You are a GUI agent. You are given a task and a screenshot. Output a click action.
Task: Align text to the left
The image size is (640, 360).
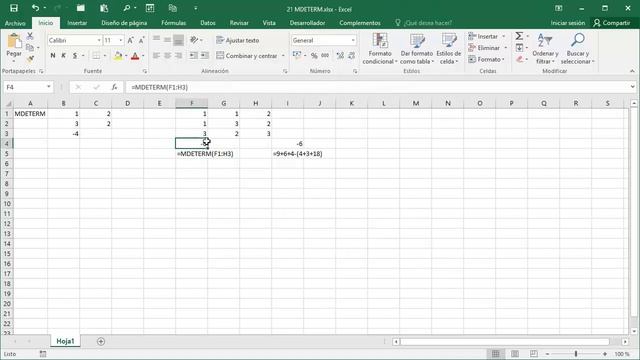point(156,56)
